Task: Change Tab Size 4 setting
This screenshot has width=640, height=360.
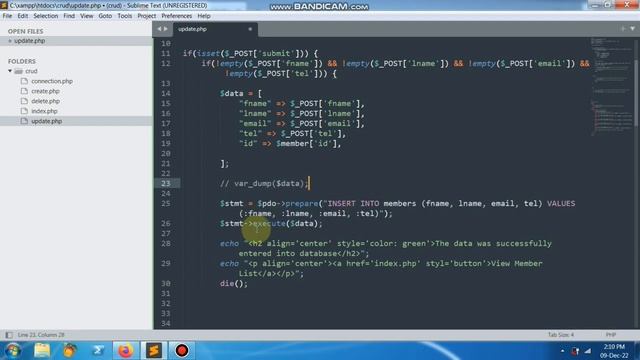Action: 560,335
